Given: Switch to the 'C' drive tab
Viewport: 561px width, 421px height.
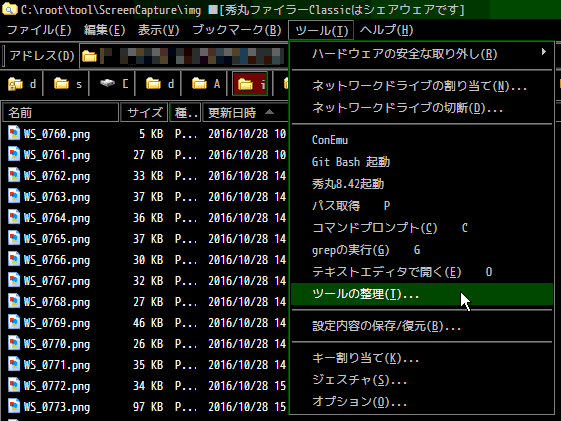Looking at the screenshot, I should [x=114, y=84].
